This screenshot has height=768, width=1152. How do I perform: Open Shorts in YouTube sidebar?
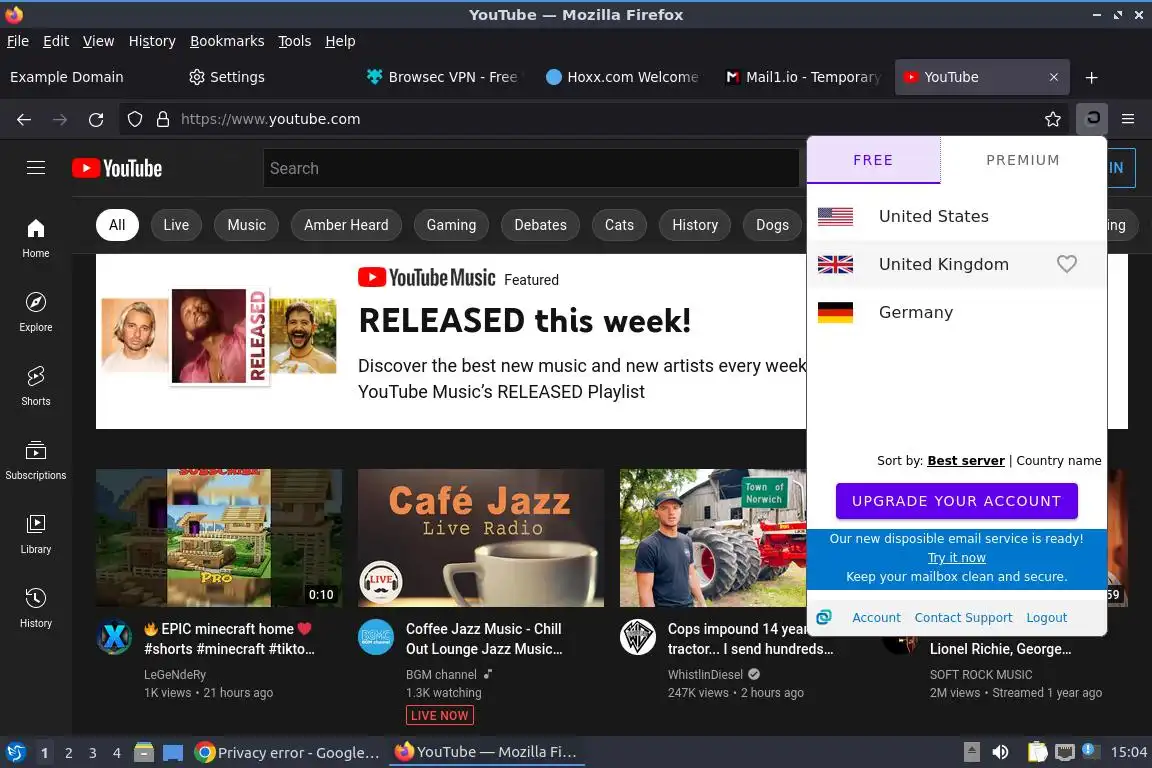coord(35,387)
